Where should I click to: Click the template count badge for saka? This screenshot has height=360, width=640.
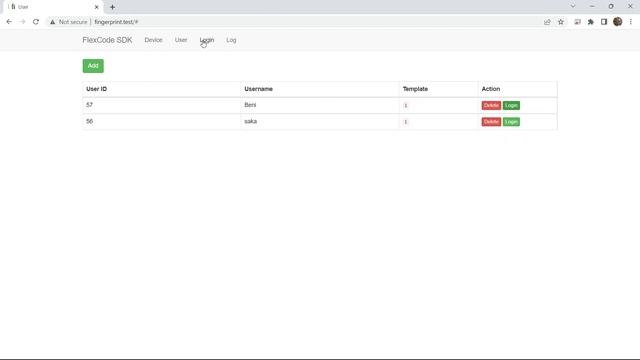pyautogui.click(x=406, y=122)
